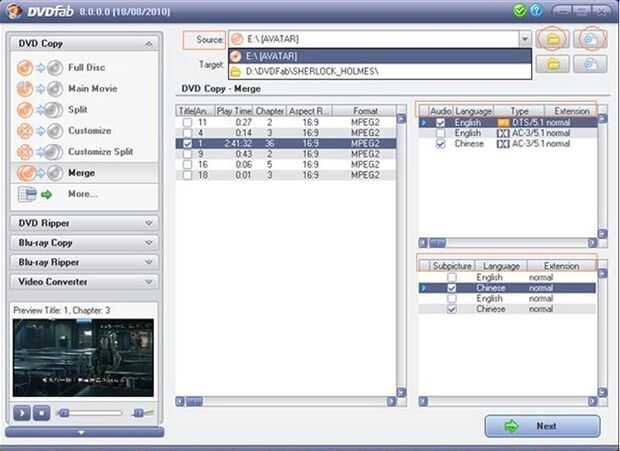Open the Source dropdown arrow
This screenshot has height=451, width=620.
[x=525, y=39]
